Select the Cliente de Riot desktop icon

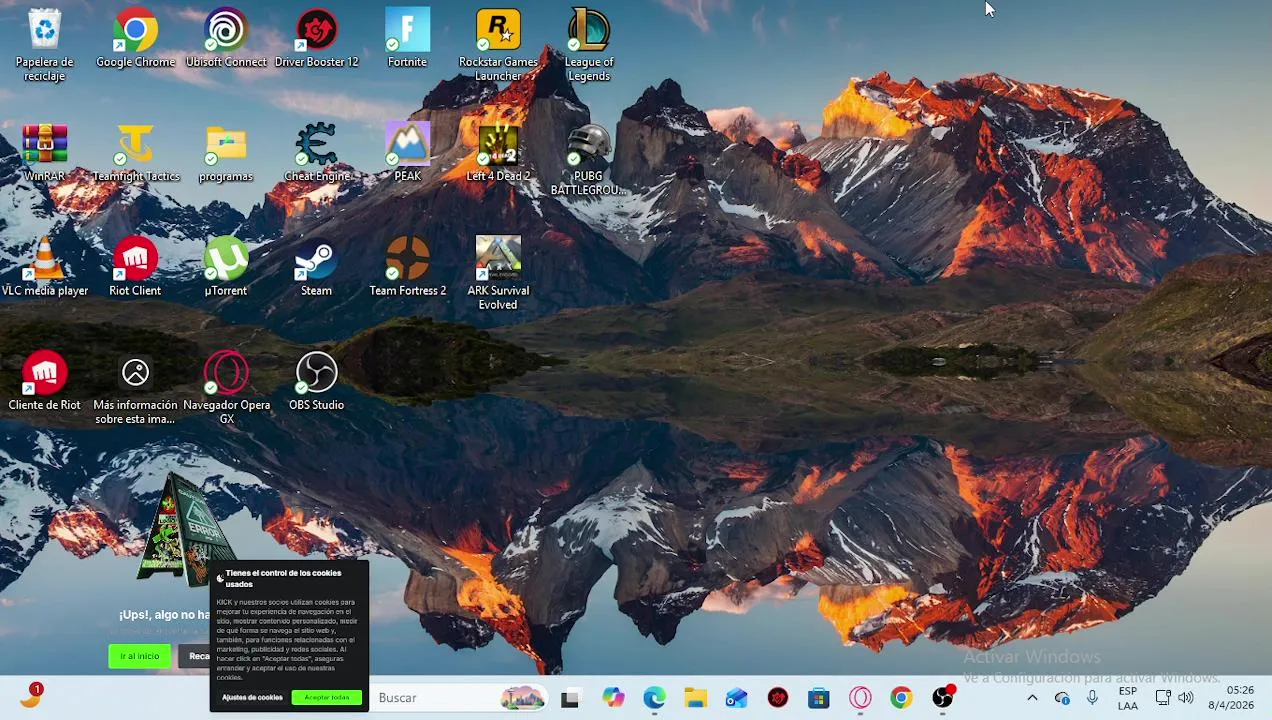(44, 381)
